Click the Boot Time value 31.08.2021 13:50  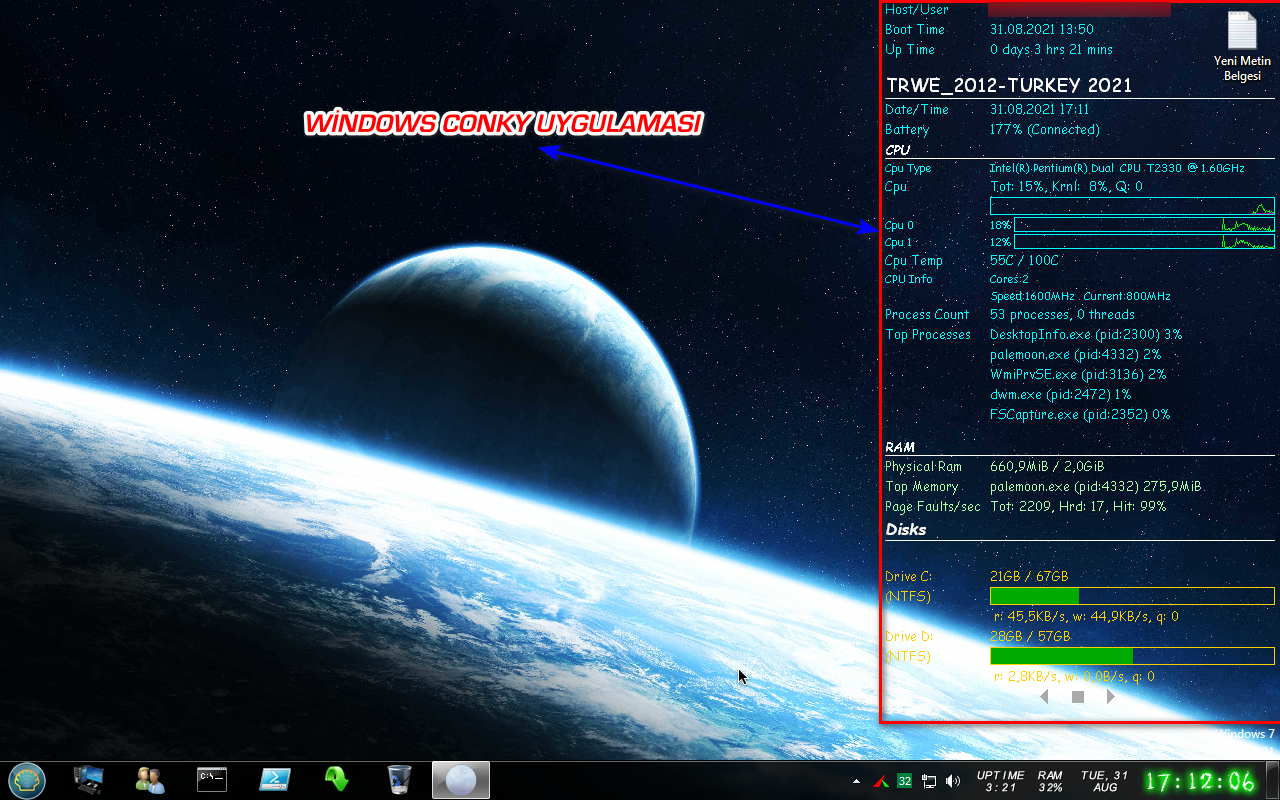coord(1041,30)
